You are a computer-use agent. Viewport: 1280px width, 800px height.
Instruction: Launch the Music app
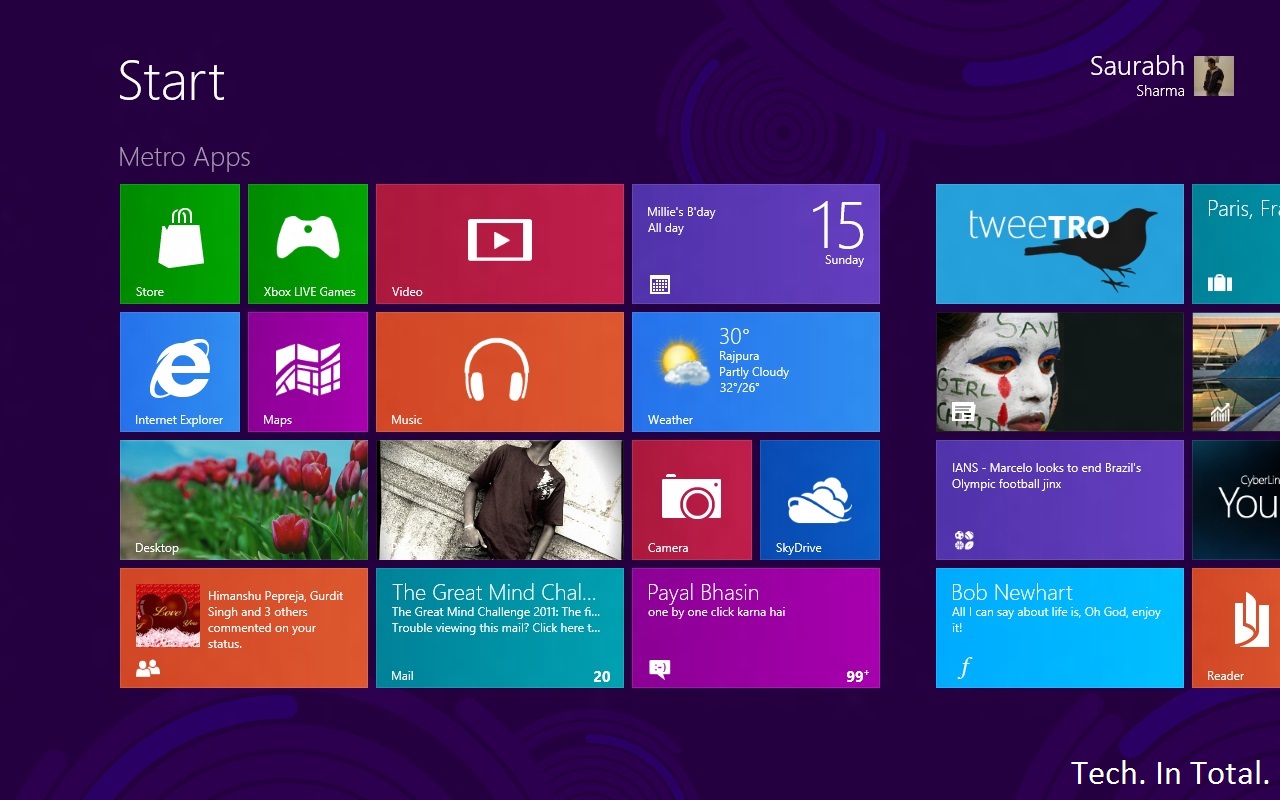coord(499,371)
